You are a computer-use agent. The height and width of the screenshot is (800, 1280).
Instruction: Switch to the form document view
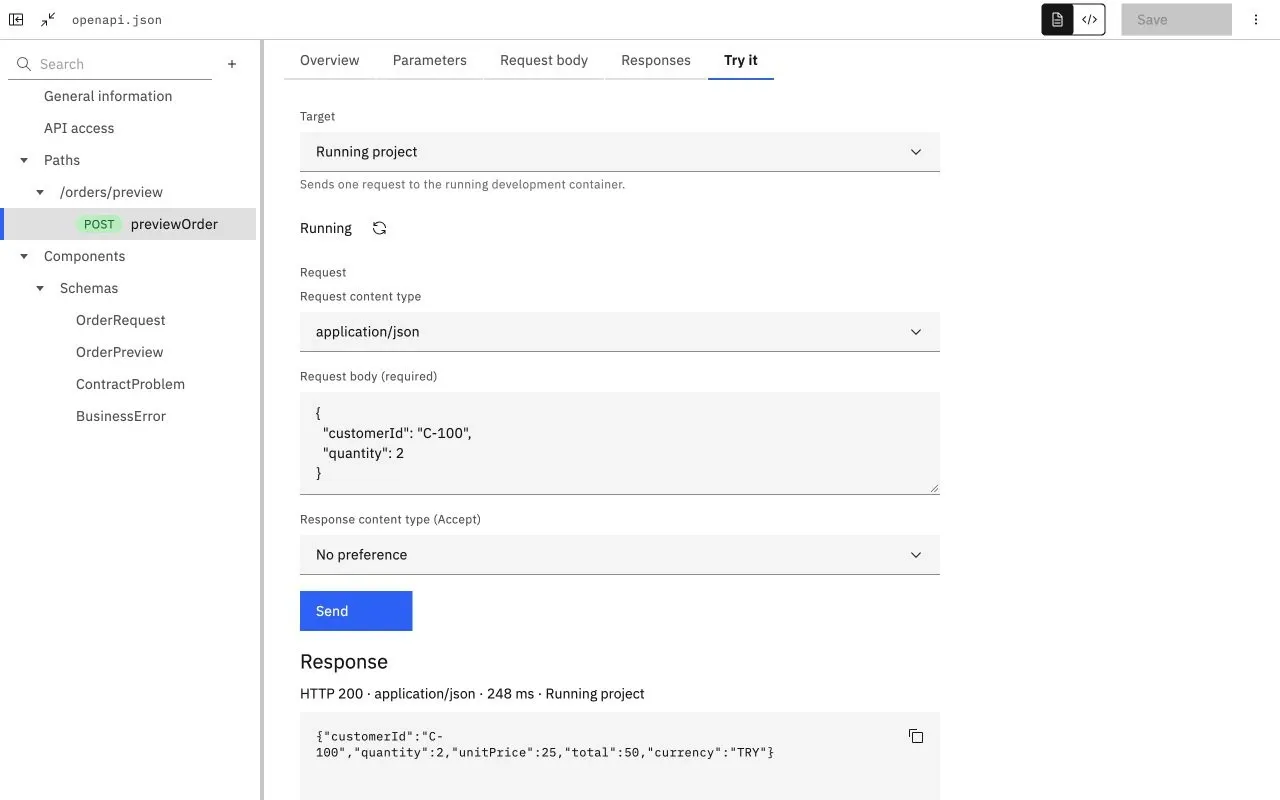(x=1057, y=19)
